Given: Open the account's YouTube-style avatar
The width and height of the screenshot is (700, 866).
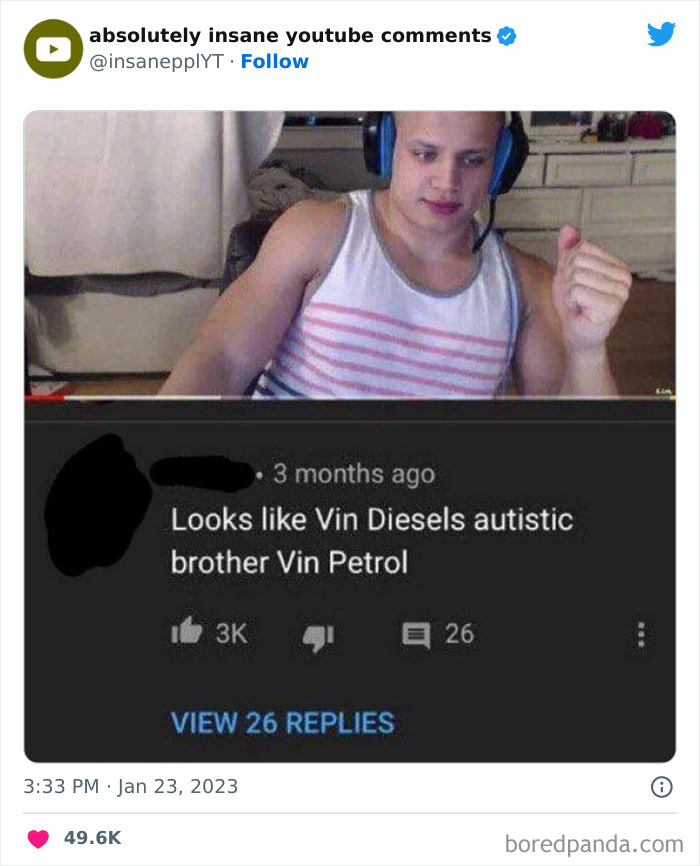Looking at the screenshot, I should pos(53,49).
